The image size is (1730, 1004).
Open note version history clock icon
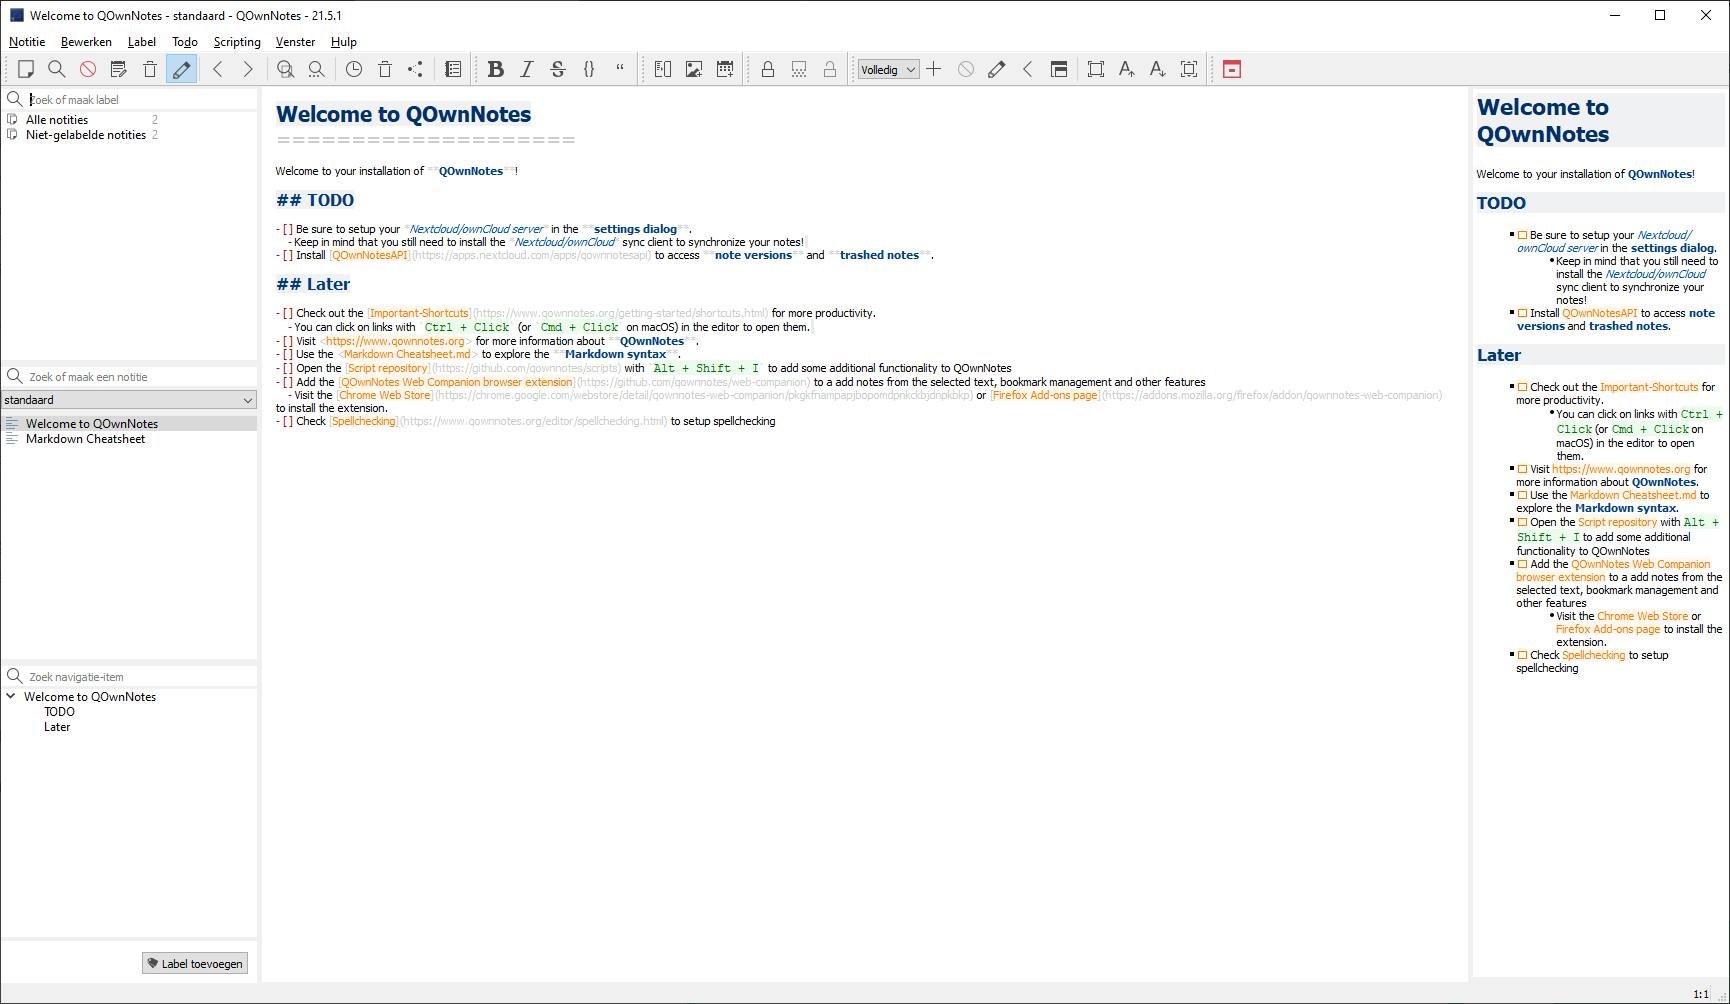point(354,69)
